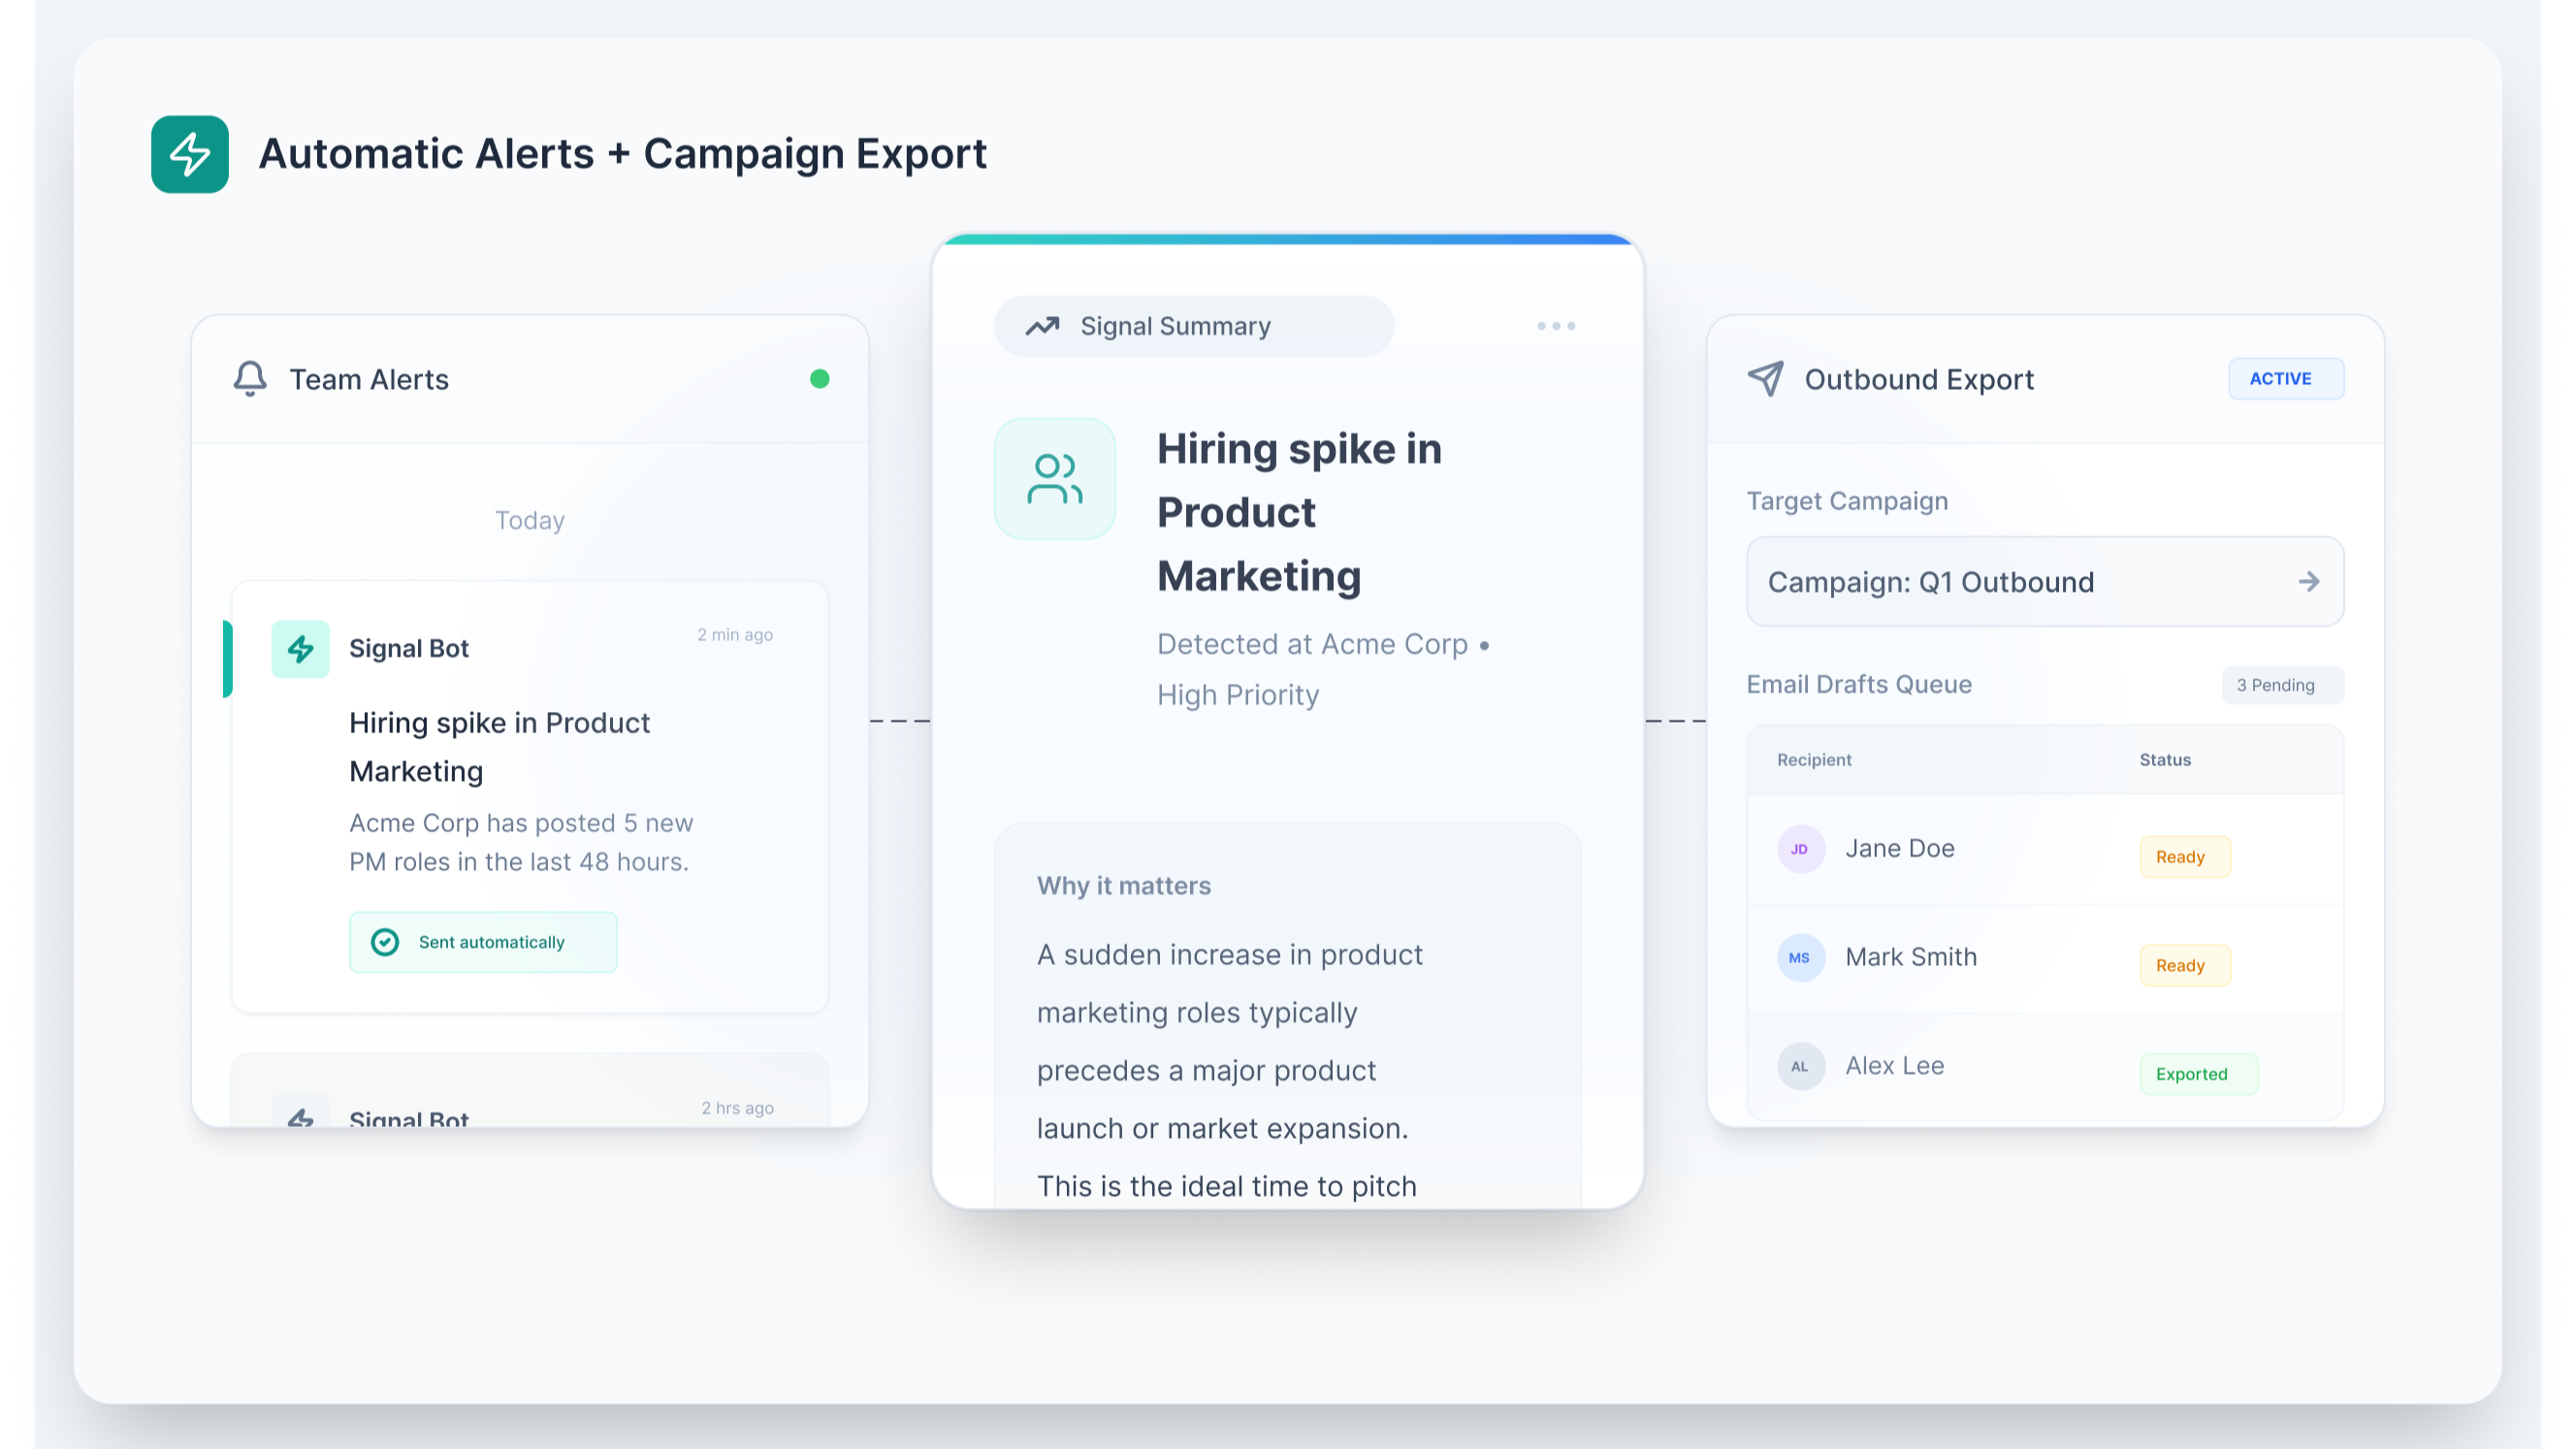Image resolution: width=2576 pixels, height=1449 pixels.
Task: Click the trending-arrow icon in Signal Summary pill
Action: (x=1042, y=326)
